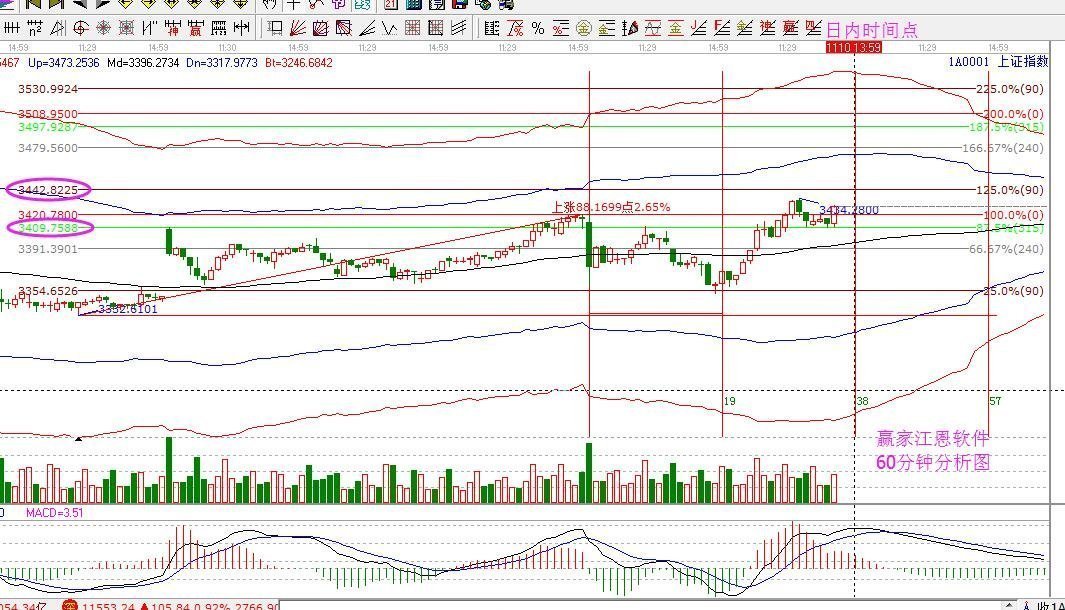Screen dimensions: 1065x610
Task: Click the 225.0%(90) percentage label
Action: (x=1010, y=89)
